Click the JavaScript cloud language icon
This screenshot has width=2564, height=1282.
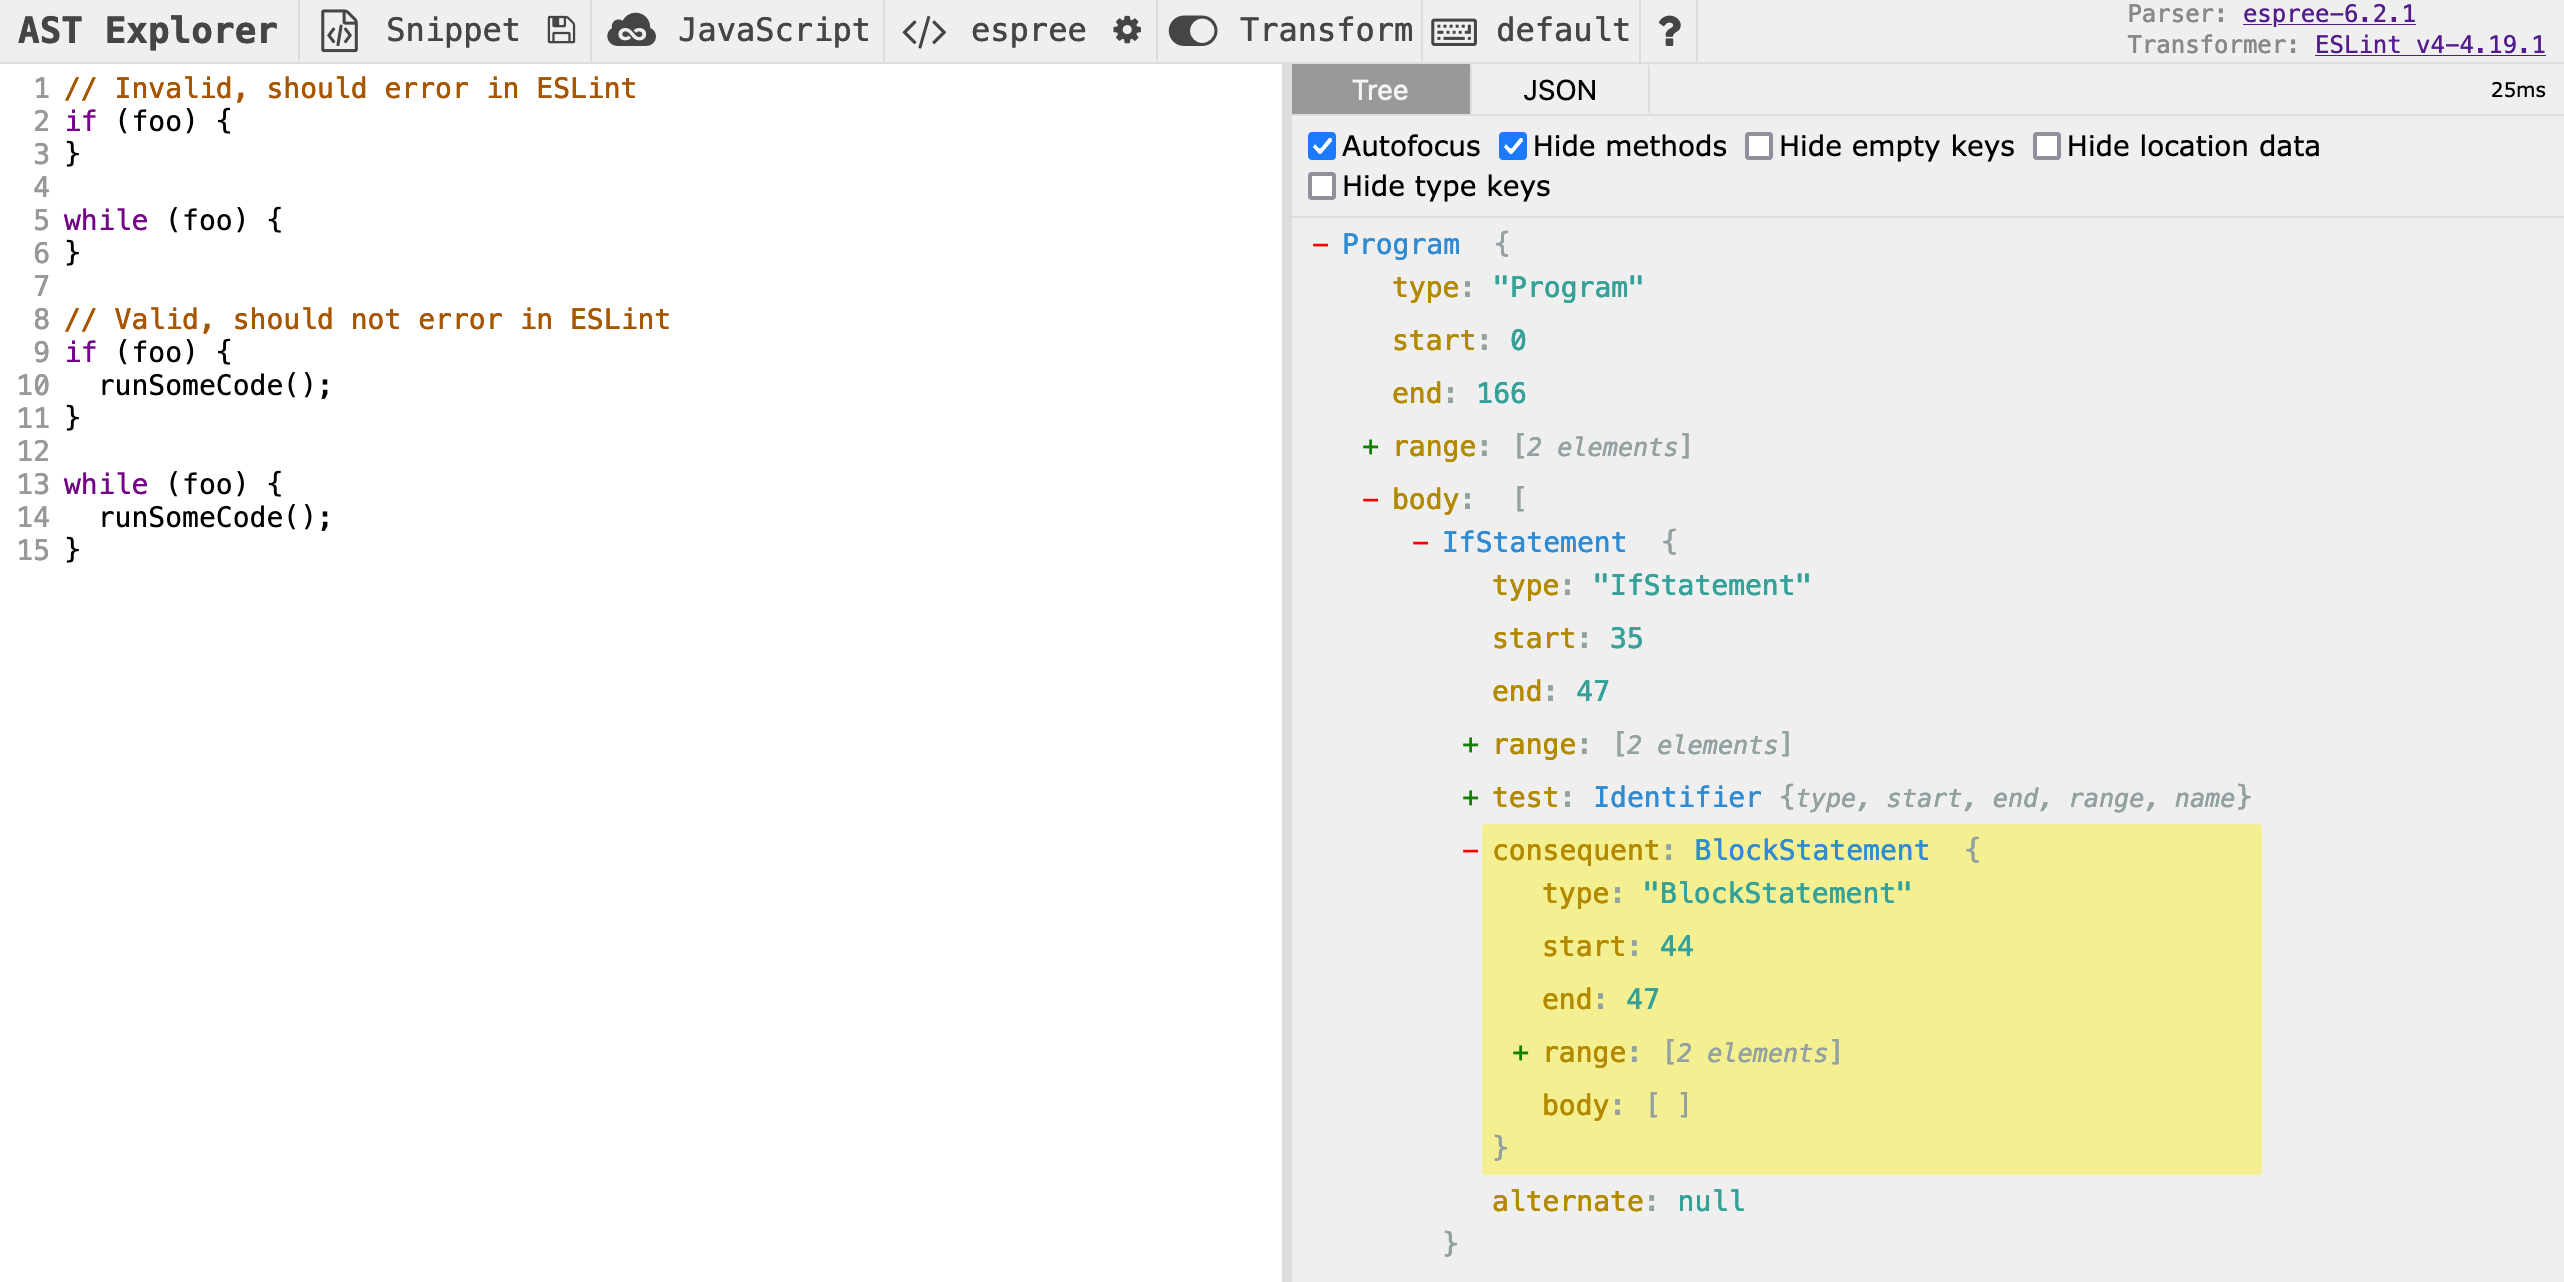tap(631, 31)
